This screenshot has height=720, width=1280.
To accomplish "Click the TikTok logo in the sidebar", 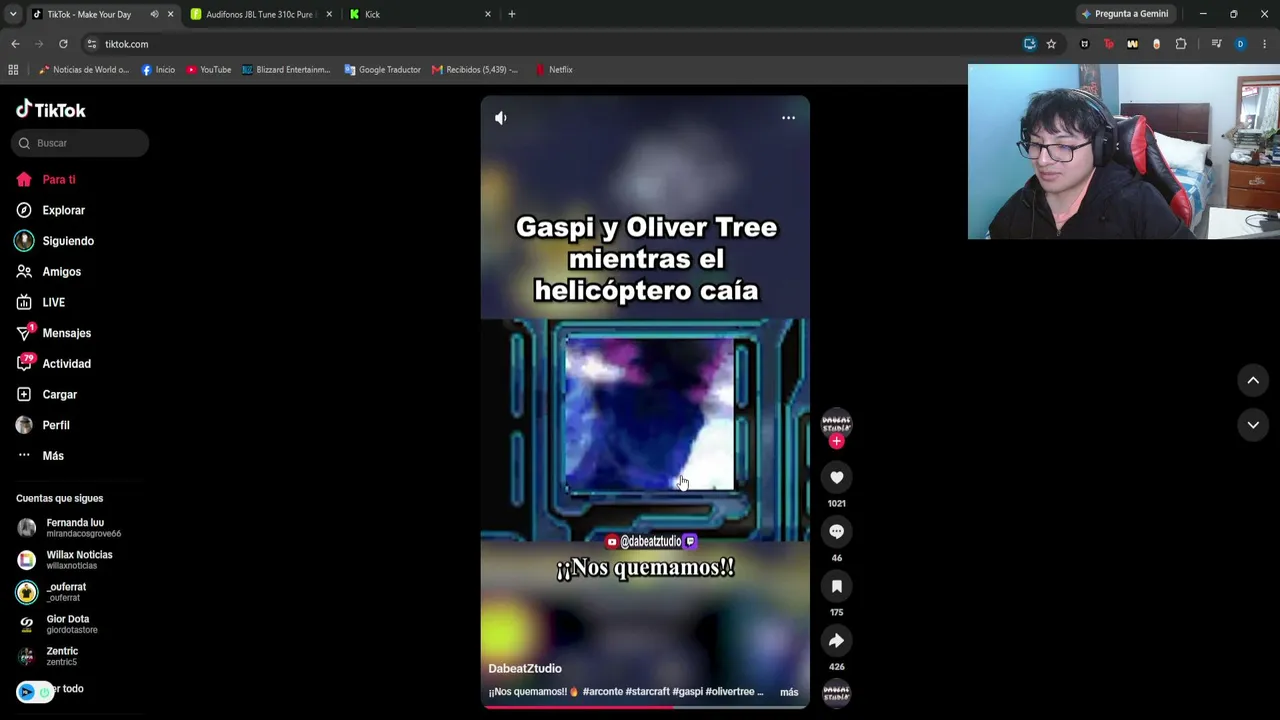I will pos(51,110).
